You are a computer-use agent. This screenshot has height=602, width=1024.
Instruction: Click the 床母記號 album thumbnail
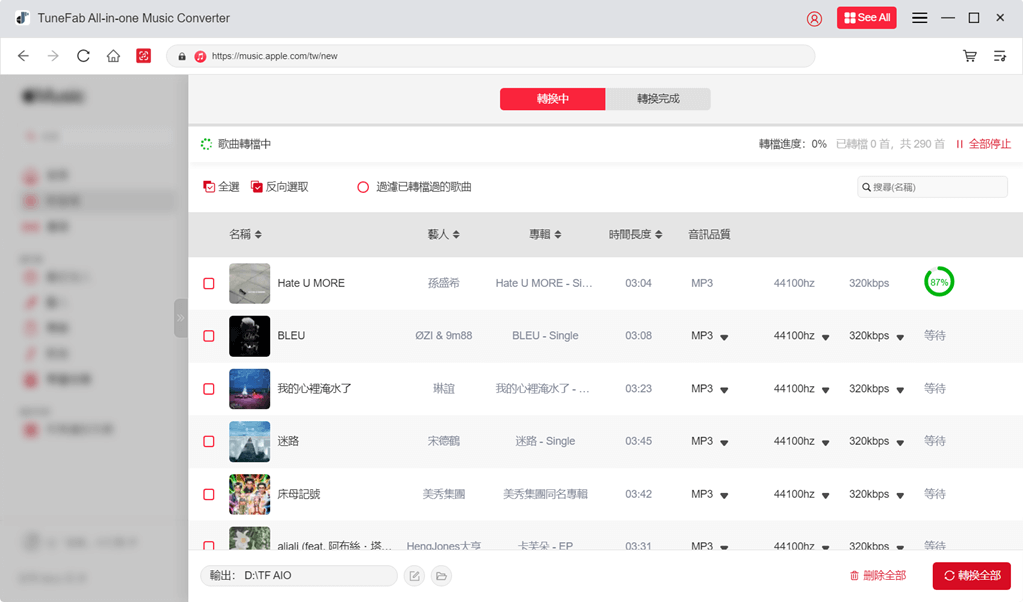click(249, 494)
